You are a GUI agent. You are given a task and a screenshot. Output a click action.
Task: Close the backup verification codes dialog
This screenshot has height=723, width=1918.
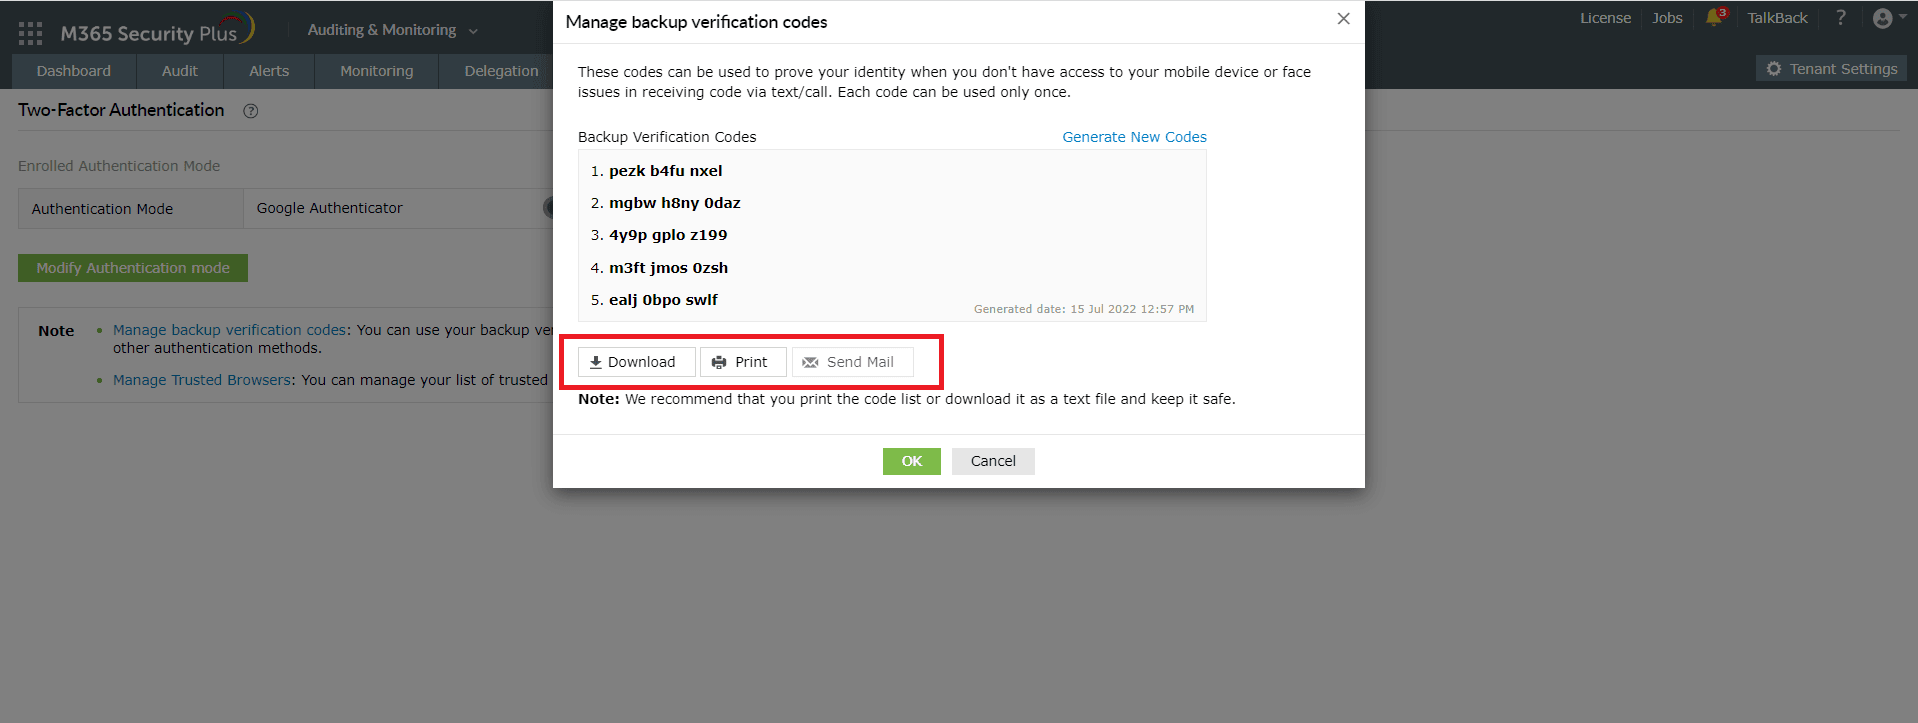[x=1343, y=19]
